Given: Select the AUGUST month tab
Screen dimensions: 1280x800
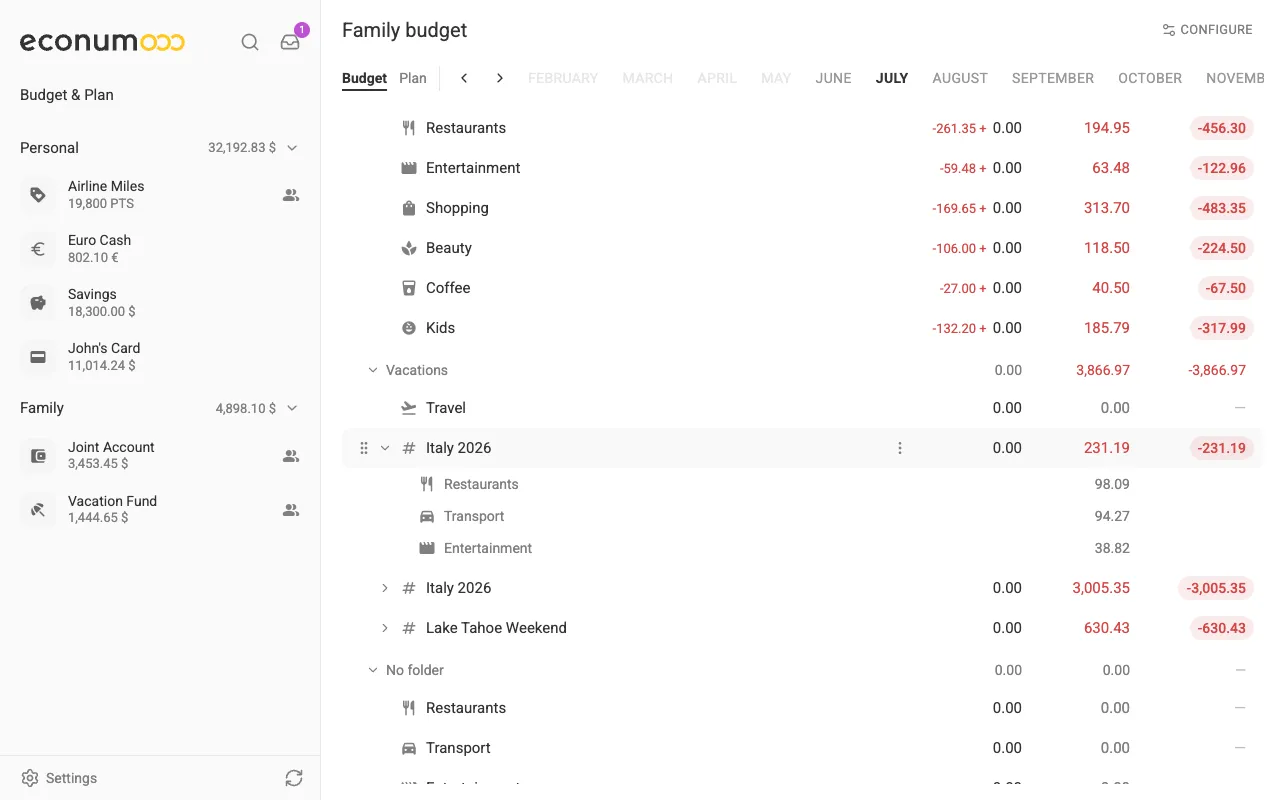Looking at the screenshot, I should (x=960, y=78).
